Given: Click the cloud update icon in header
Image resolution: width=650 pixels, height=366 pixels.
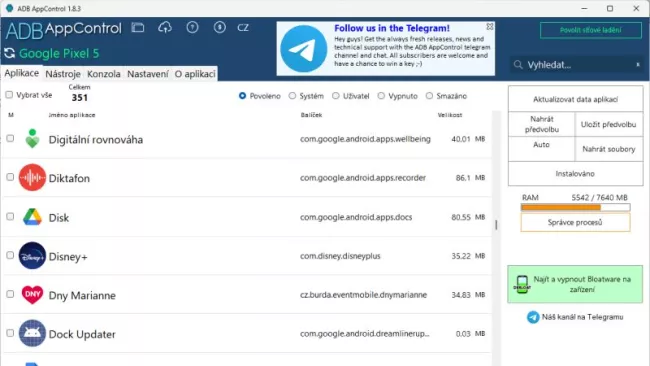Looking at the screenshot, I should [165, 28].
